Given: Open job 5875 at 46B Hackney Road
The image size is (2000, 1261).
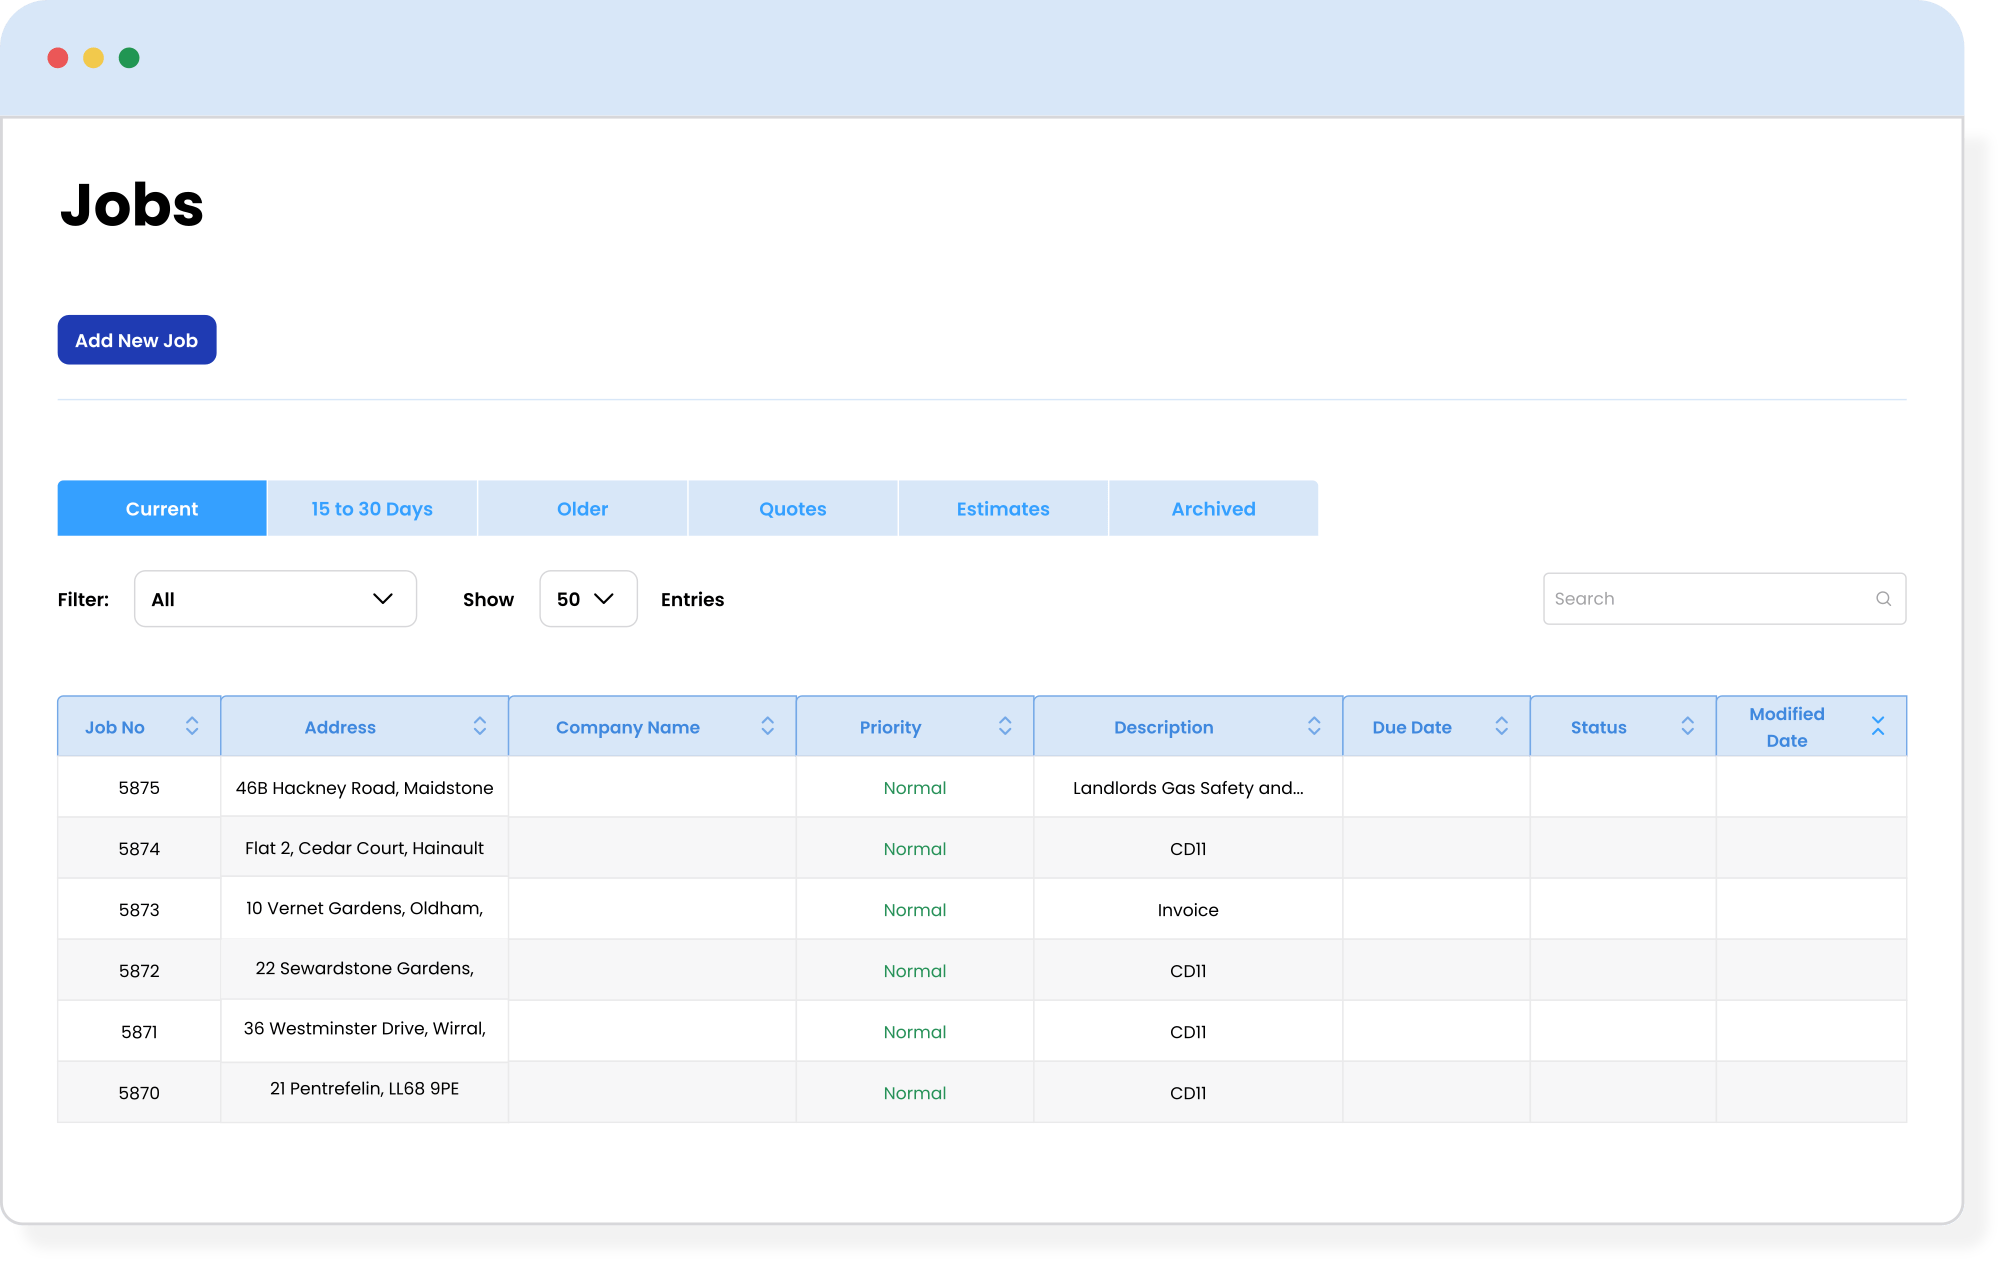Looking at the screenshot, I should tap(363, 787).
